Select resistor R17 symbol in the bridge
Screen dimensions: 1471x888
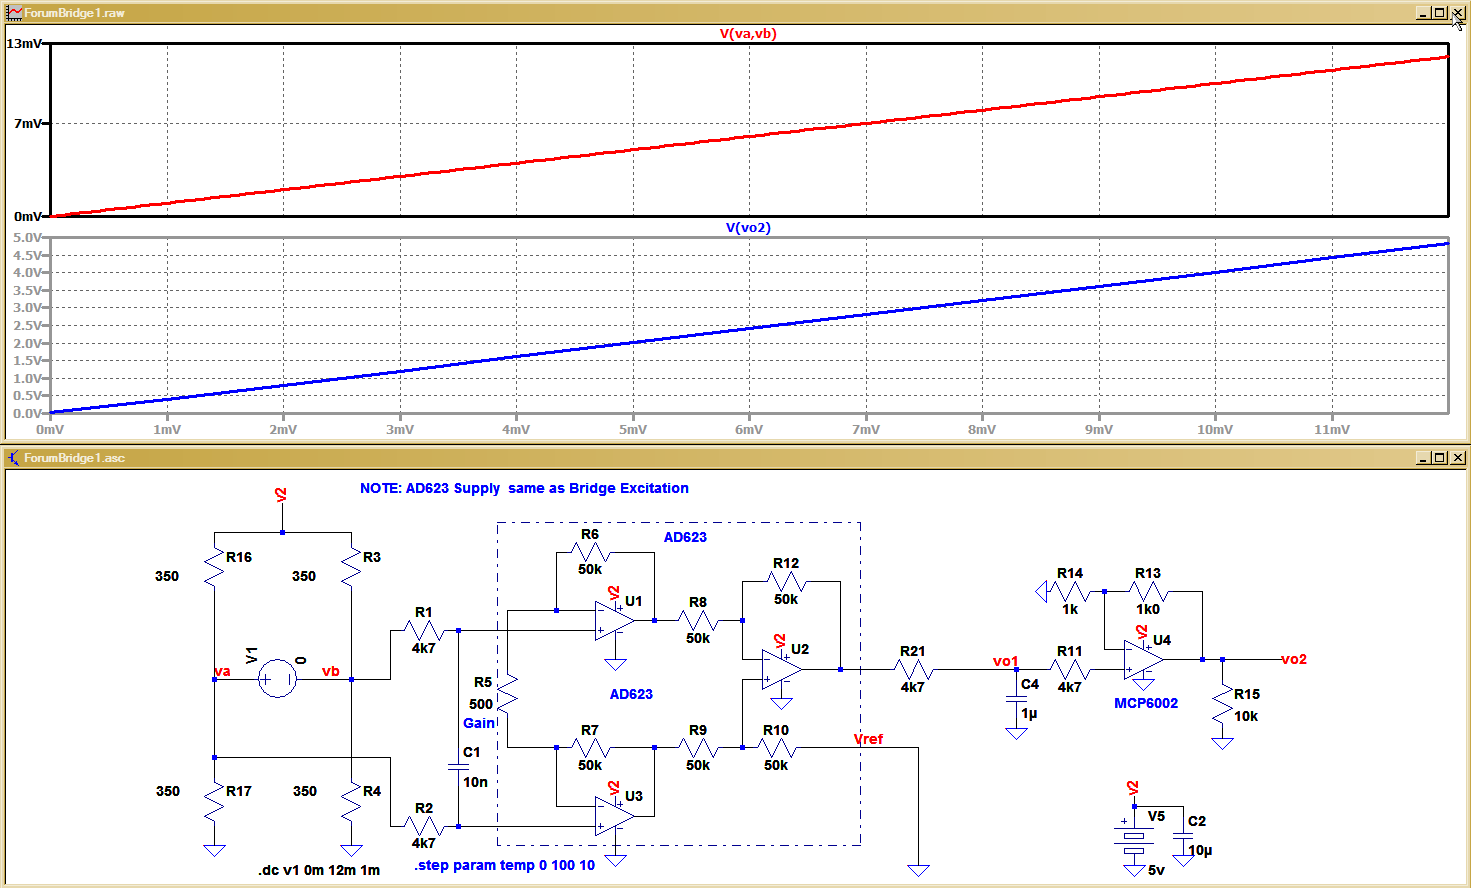click(x=214, y=803)
